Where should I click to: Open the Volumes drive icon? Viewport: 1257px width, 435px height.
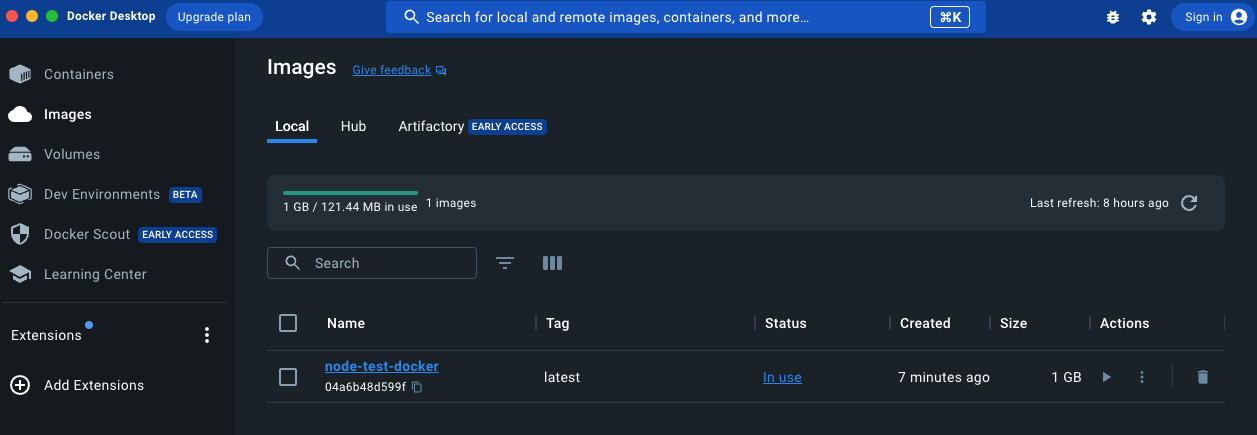pos(20,155)
